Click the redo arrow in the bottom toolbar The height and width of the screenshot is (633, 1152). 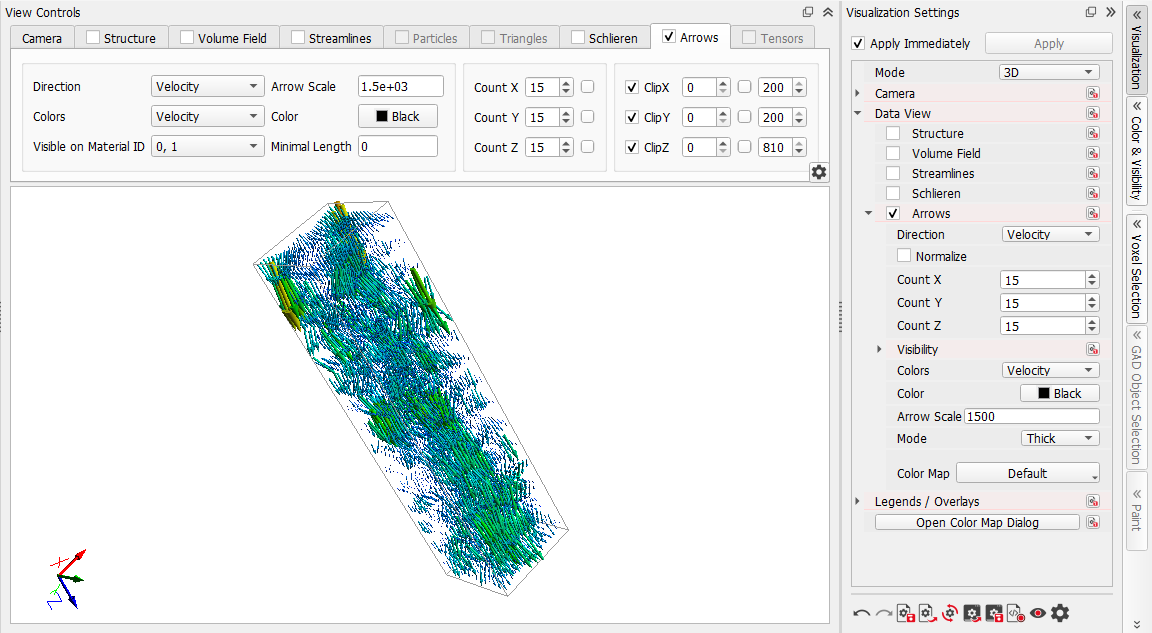tap(884, 613)
